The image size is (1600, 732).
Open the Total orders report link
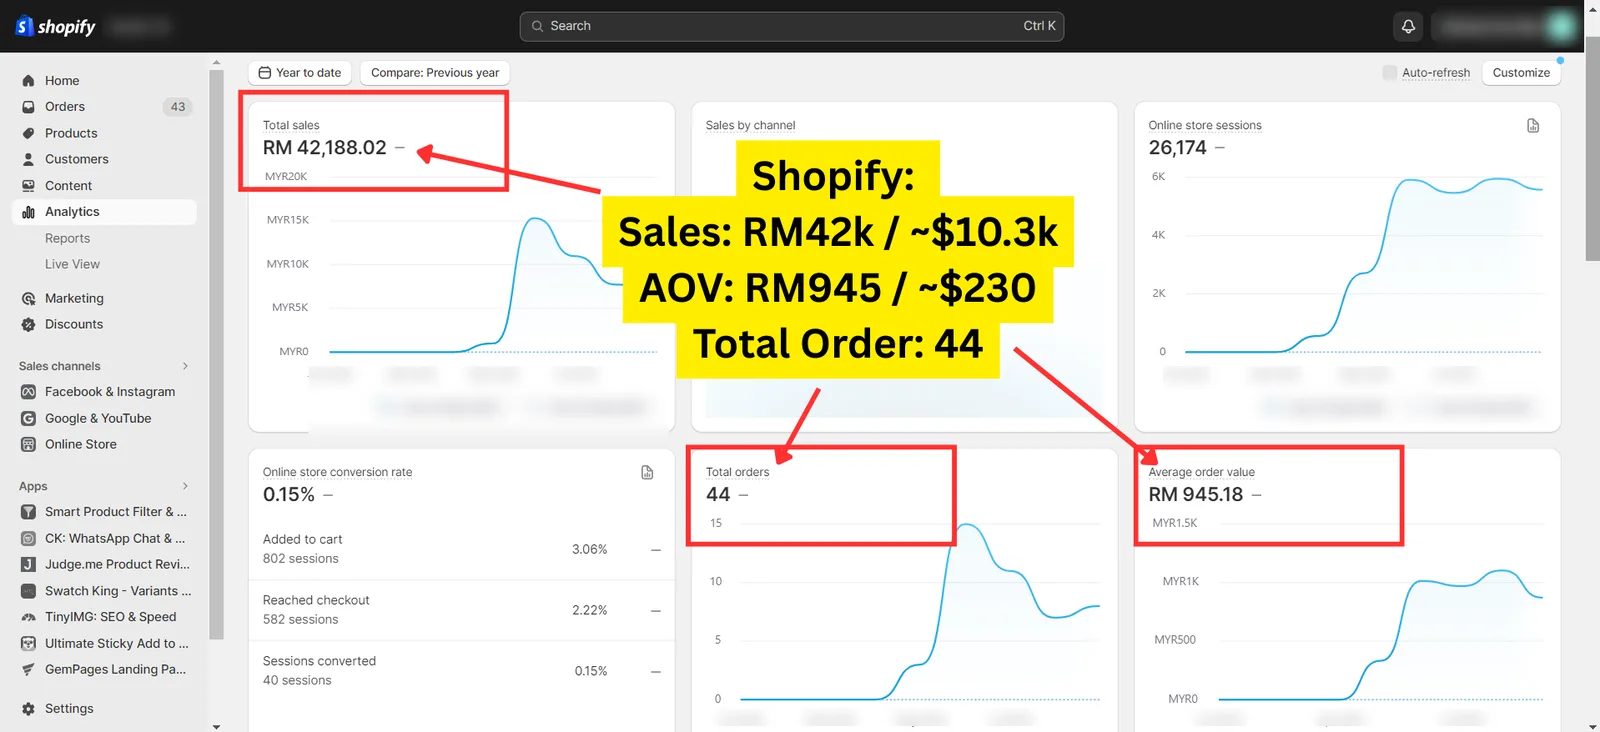coord(738,472)
